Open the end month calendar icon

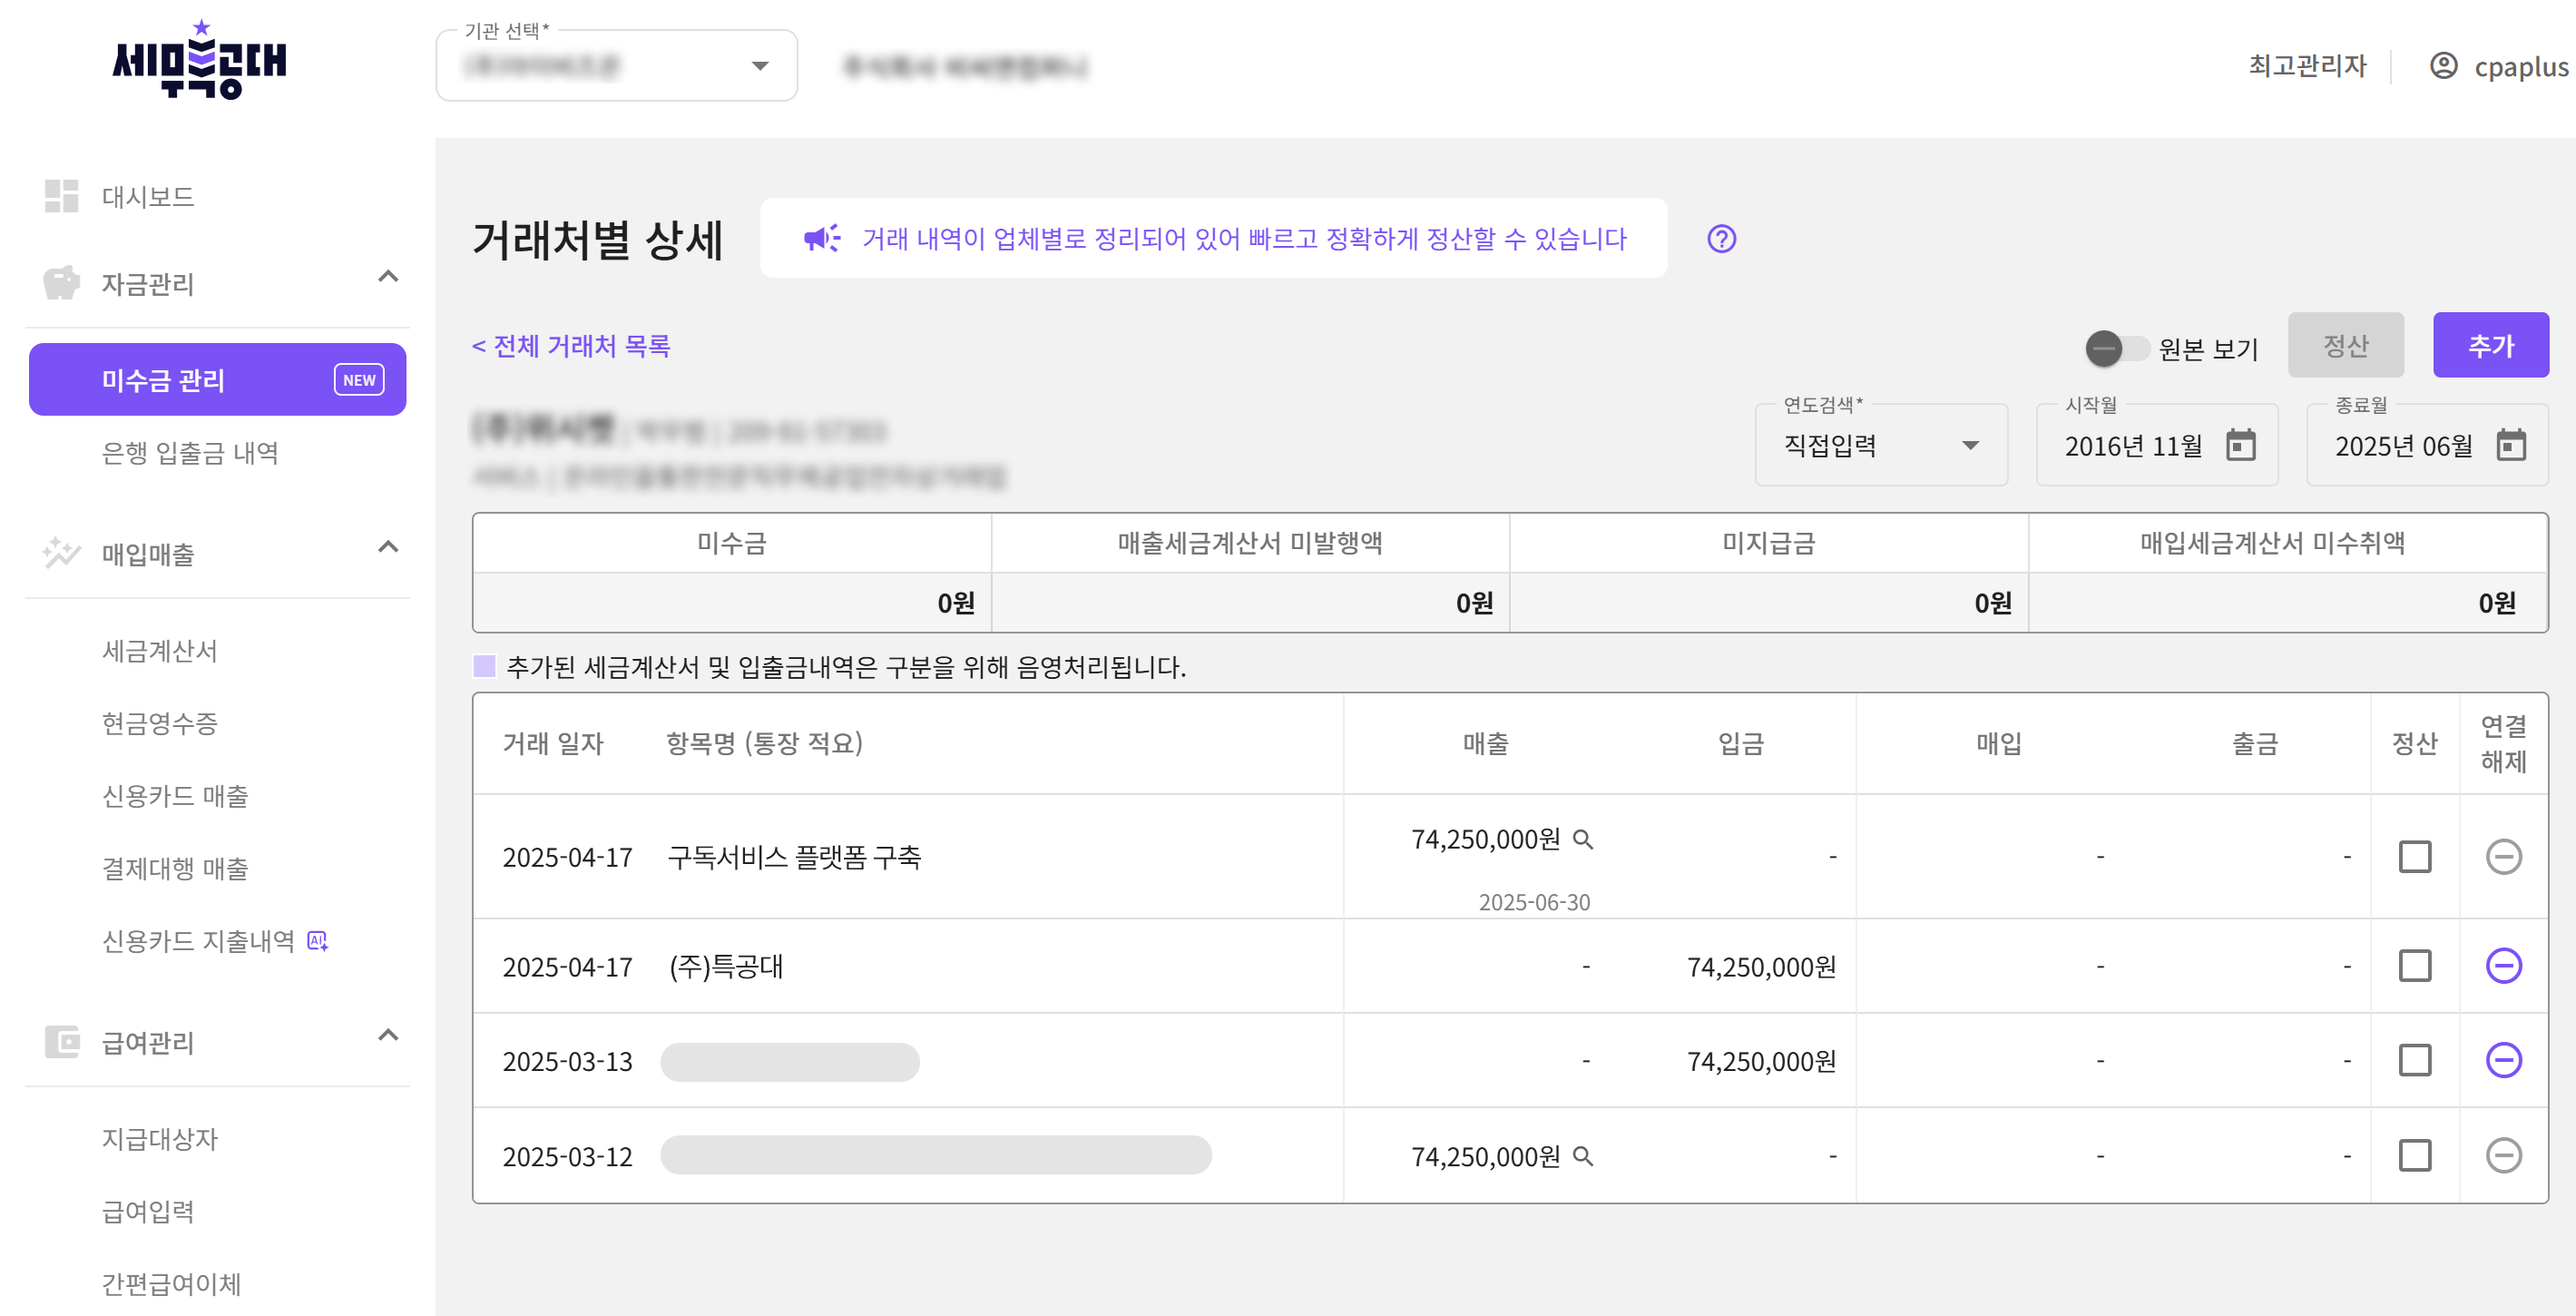pyautogui.click(x=2510, y=445)
